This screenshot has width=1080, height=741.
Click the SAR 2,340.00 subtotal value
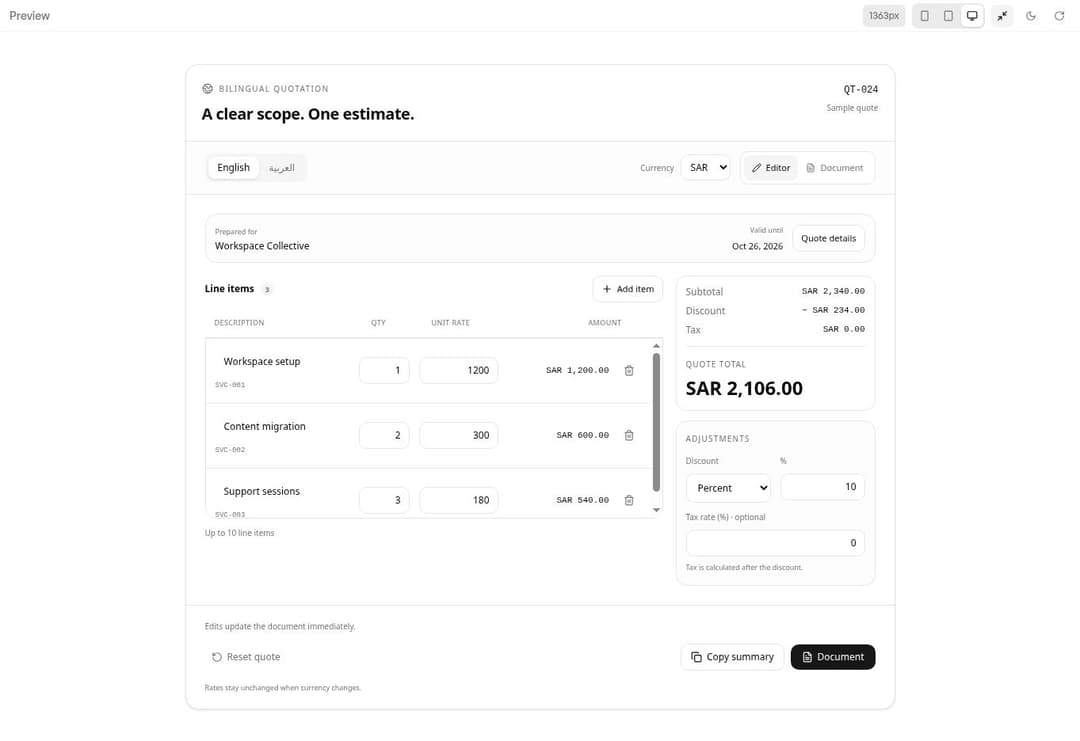[x=833, y=291]
